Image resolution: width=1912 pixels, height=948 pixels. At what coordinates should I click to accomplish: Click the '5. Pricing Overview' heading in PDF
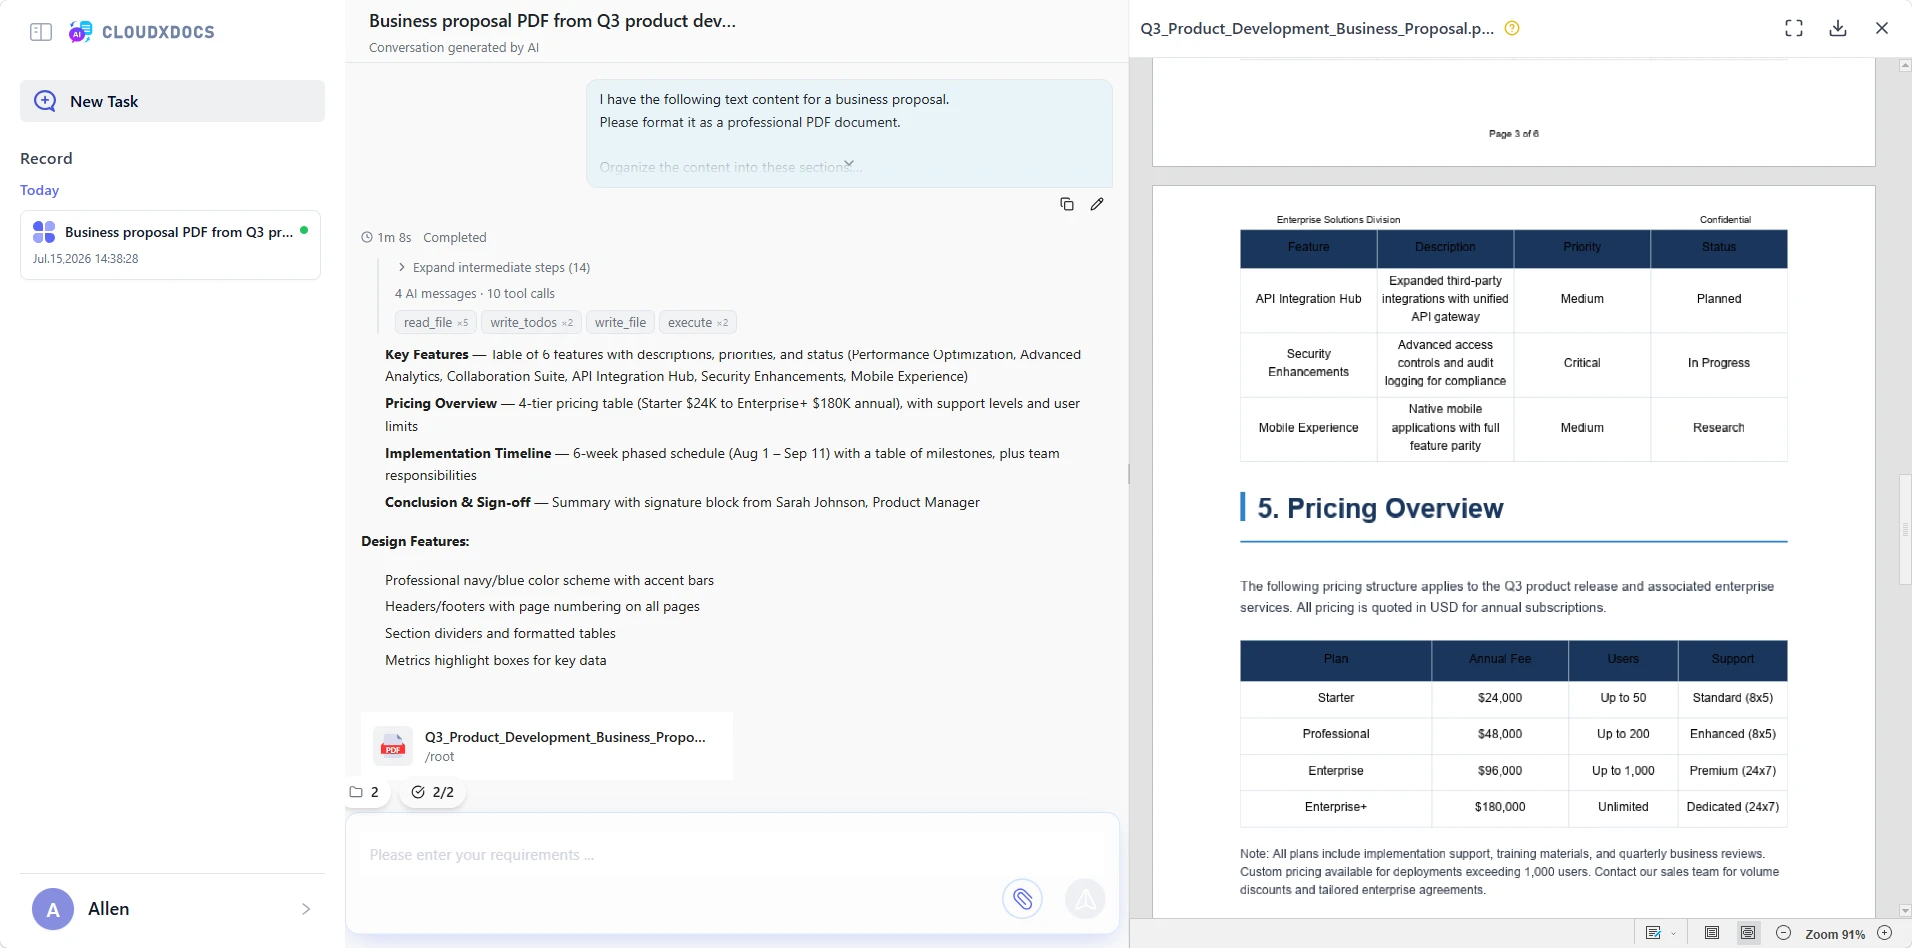click(x=1380, y=508)
